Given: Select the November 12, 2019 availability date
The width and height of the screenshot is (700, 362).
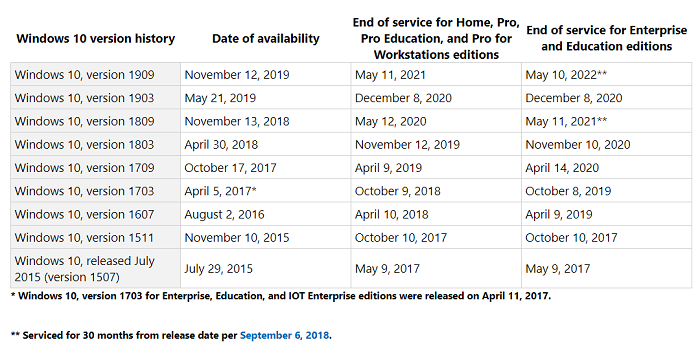Looking at the screenshot, I should click(237, 75).
